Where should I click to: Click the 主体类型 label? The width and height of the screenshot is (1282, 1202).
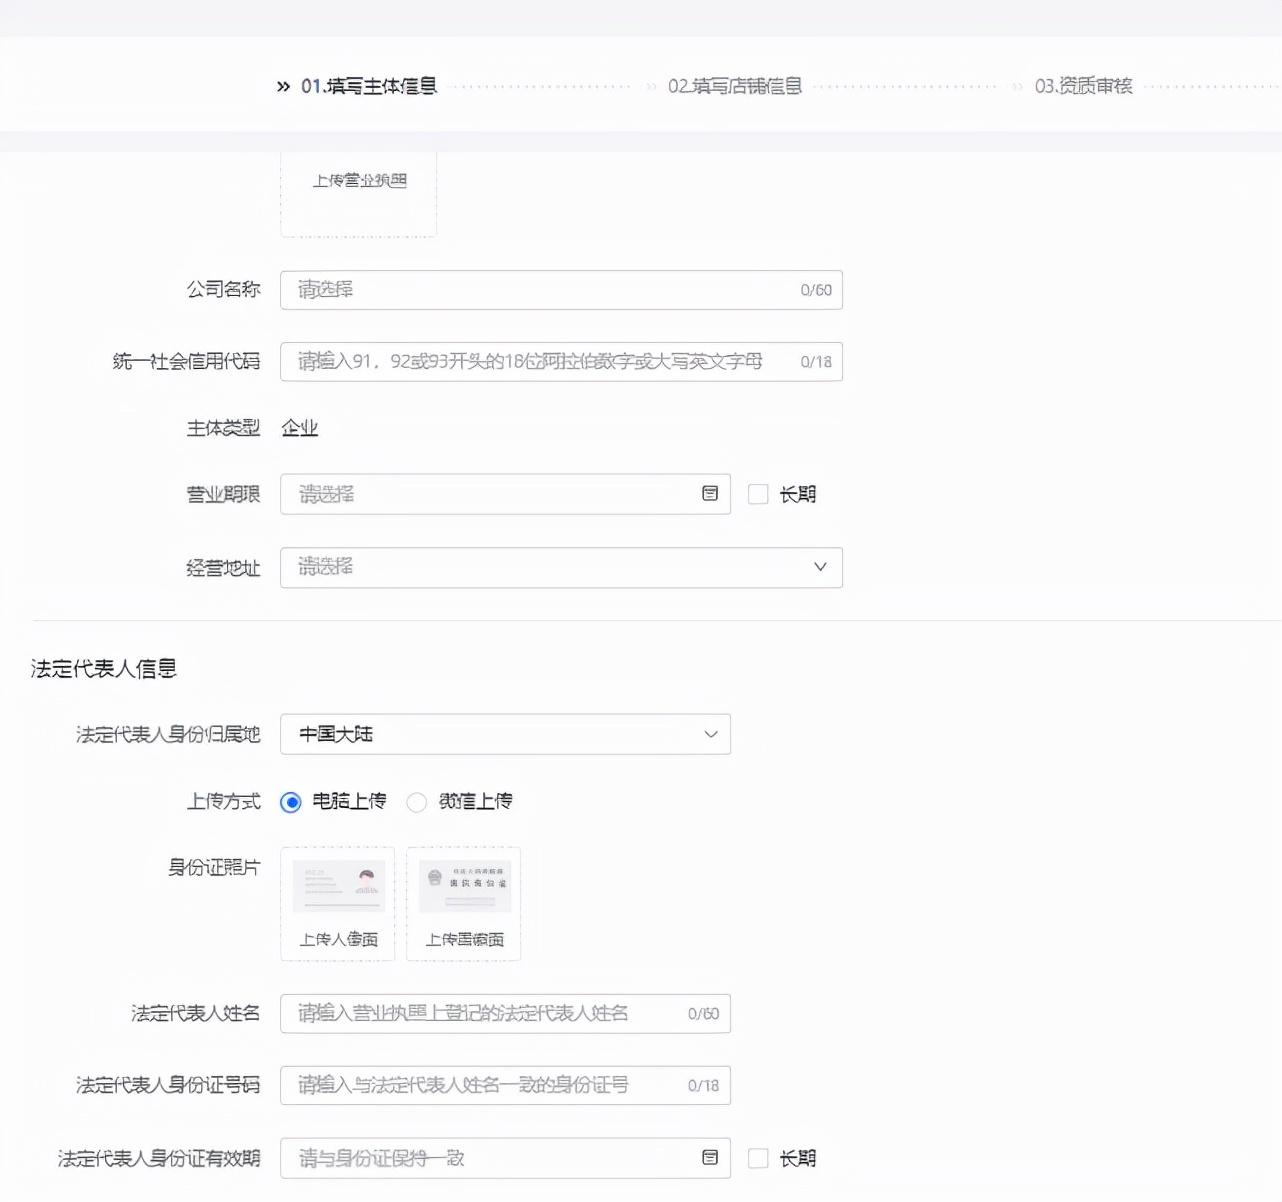pyautogui.click(x=224, y=428)
